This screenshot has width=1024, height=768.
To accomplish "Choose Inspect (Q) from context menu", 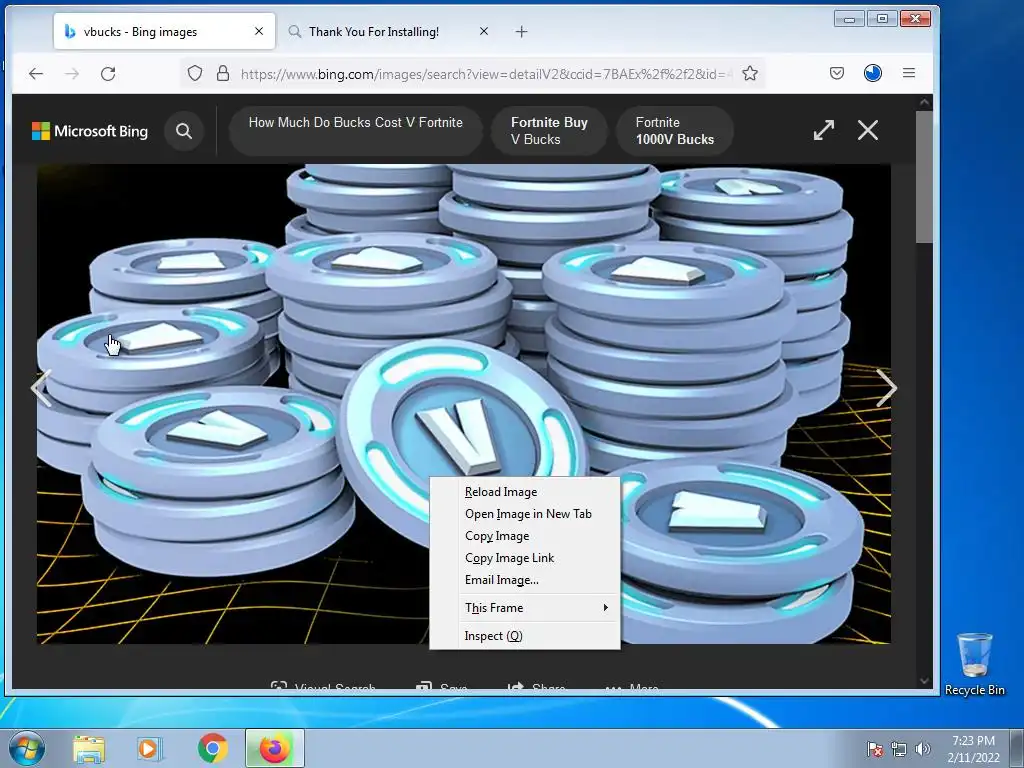I will (x=524, y=636).
